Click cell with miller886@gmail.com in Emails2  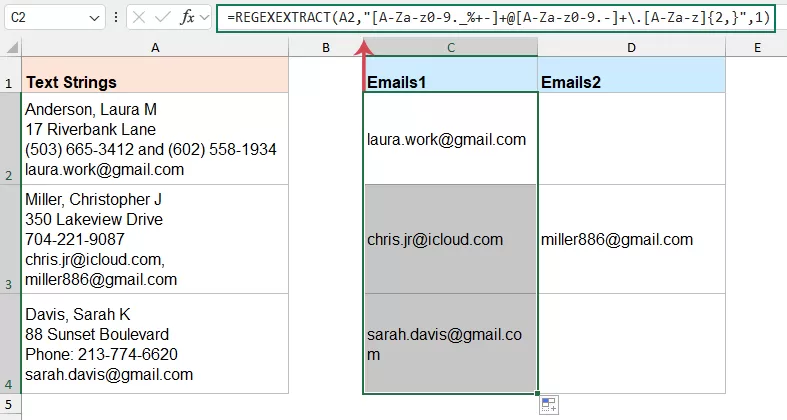(631, 239)
